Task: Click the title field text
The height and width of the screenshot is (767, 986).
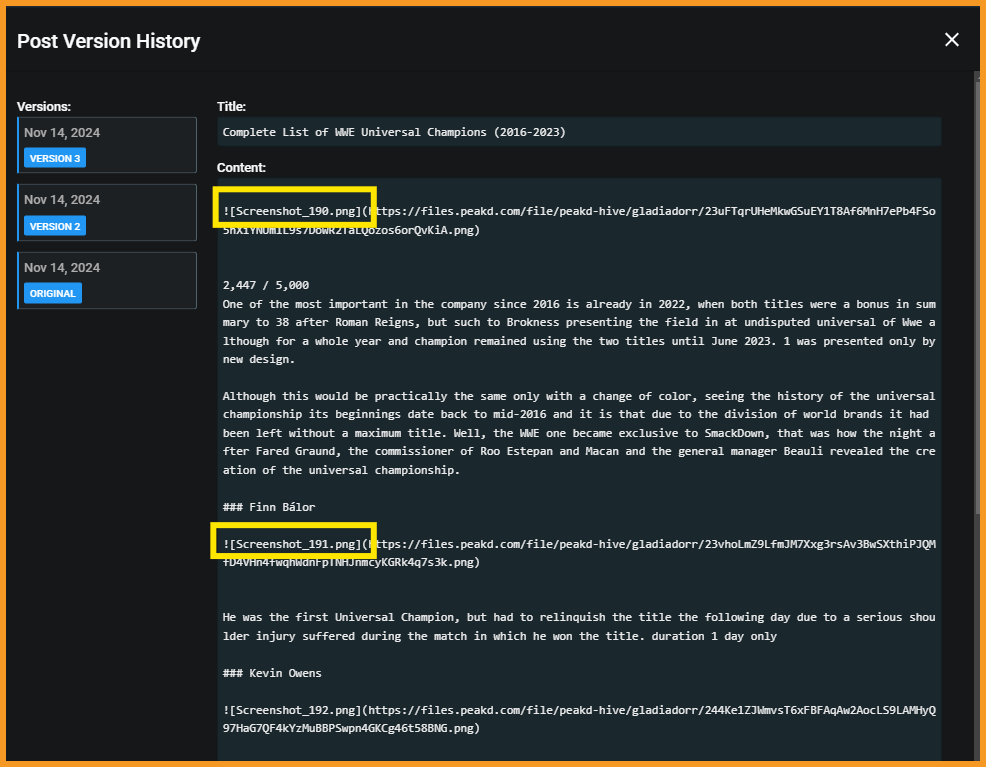Action: [x=394, y=132]
